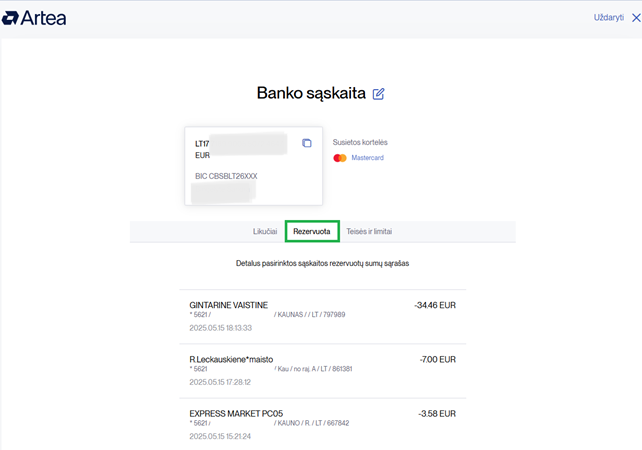642x450 pixels.
Task: Open the Teisės ir limitai tab
Action: pyautogui.click(x=369, y=231)
